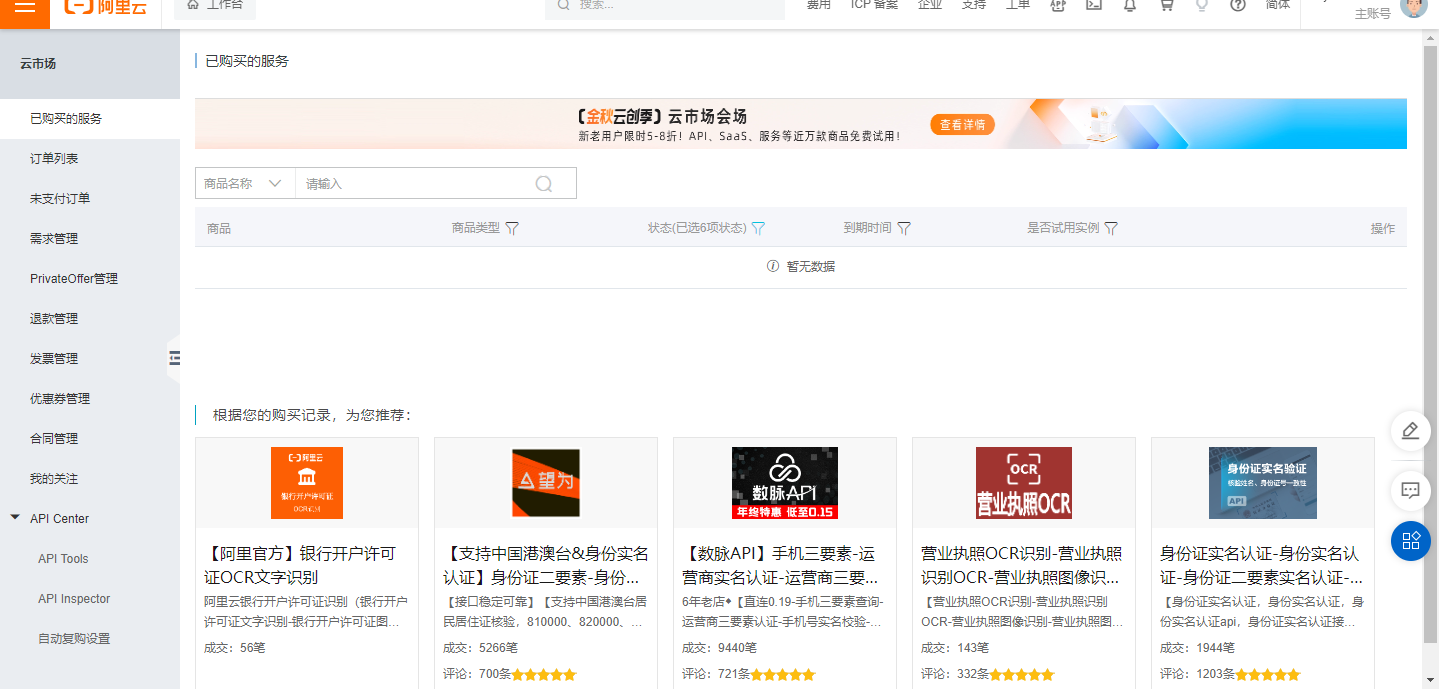Open the hamburger menu in the top bar

tap(25, 6)
